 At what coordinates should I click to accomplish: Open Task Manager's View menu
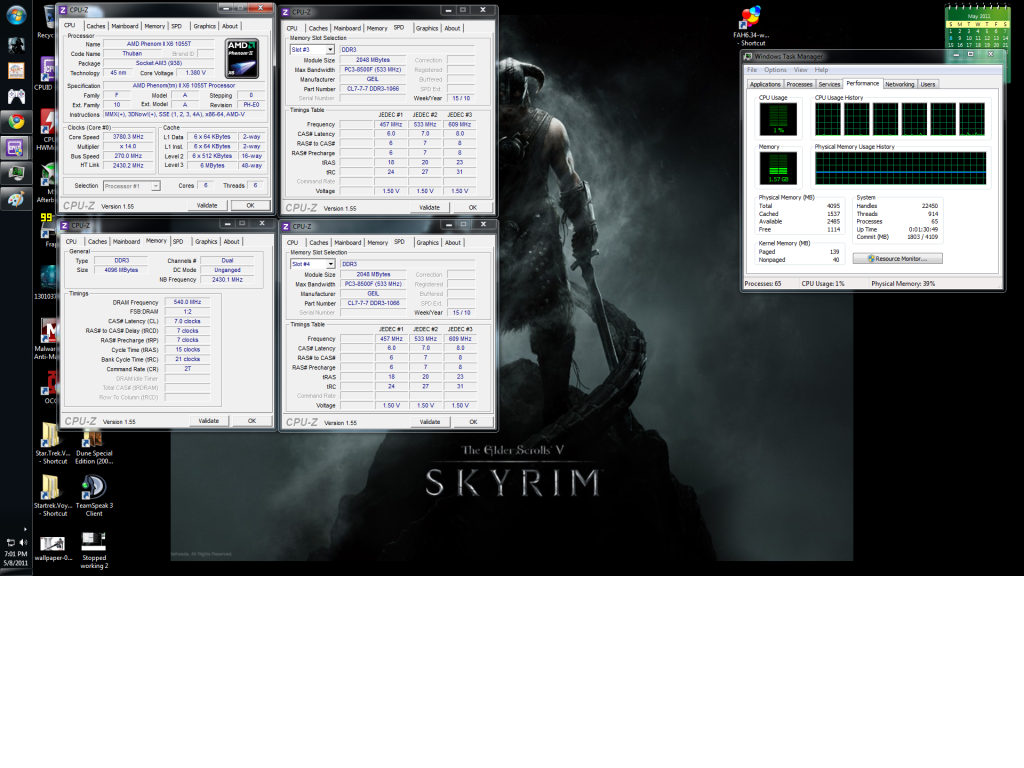click(801, 70)
